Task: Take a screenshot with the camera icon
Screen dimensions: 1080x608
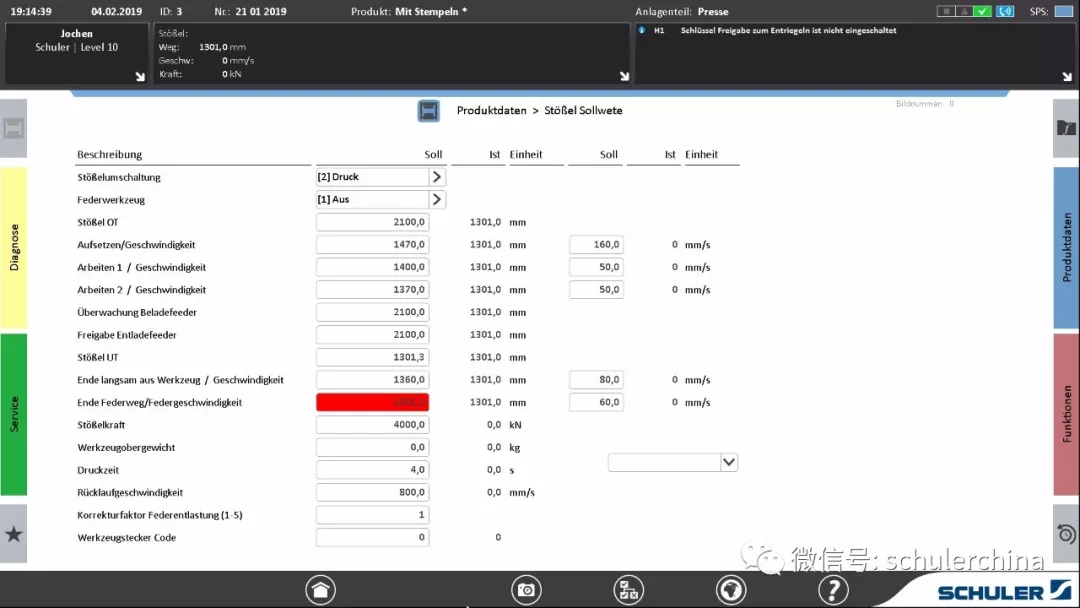Action: pos(526,590)
